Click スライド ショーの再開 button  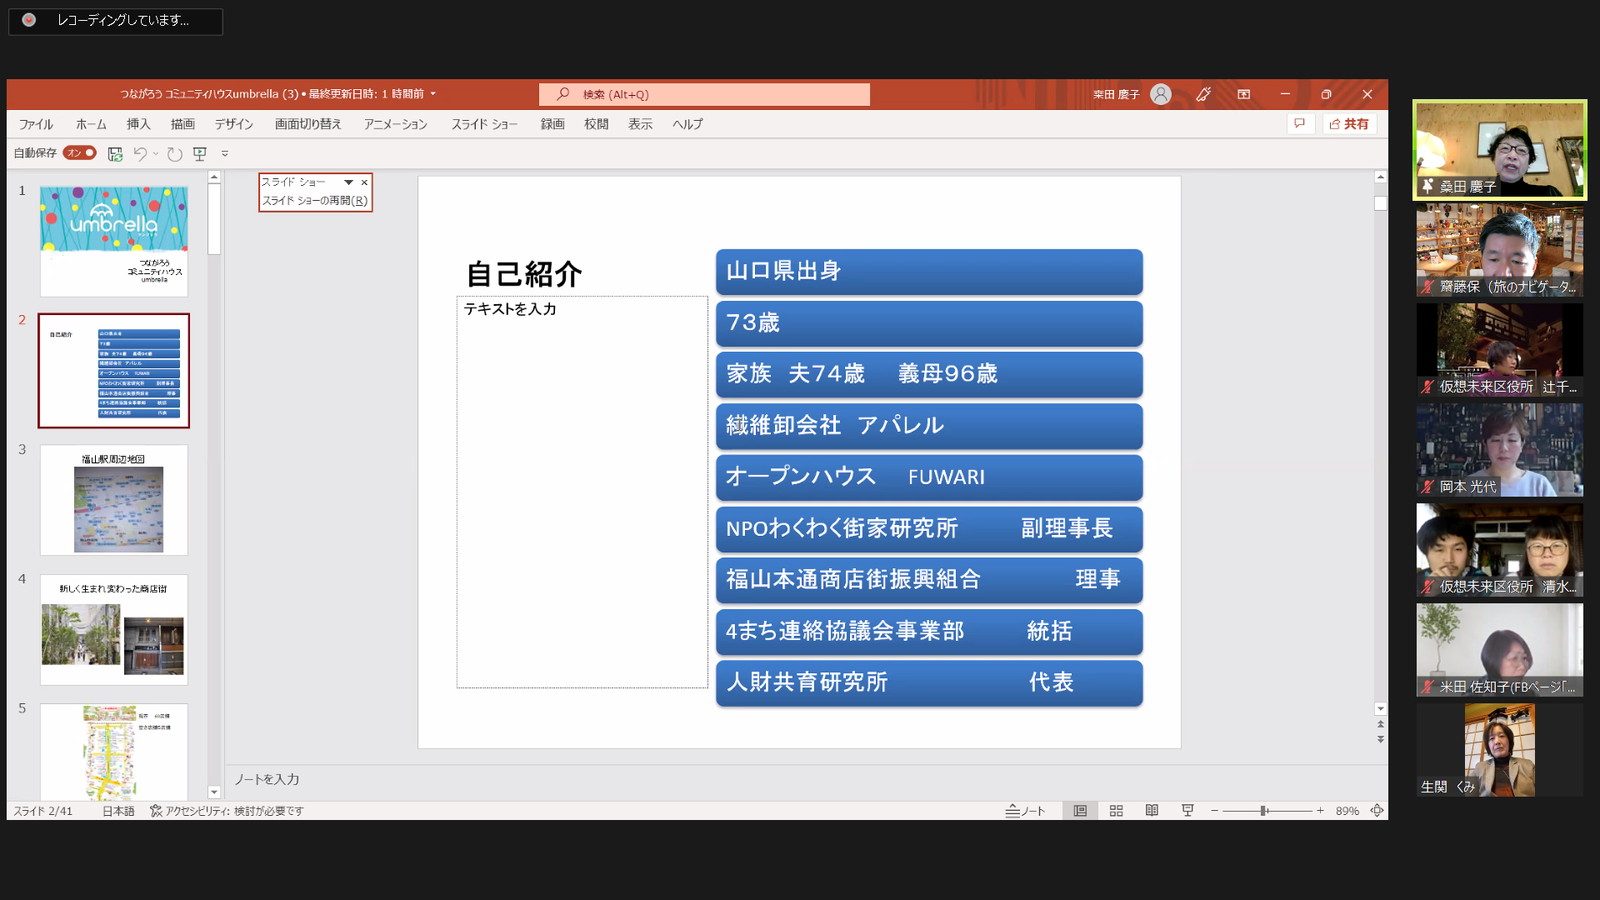(x=315, y=201)
